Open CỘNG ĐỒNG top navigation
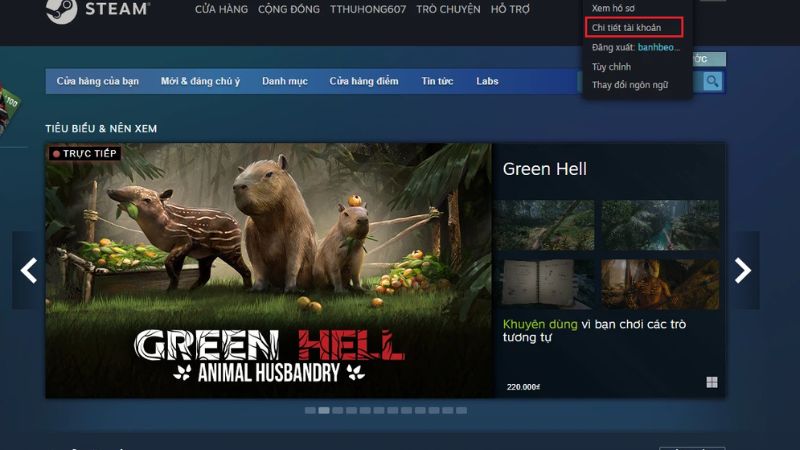 (x=289, y=9)
